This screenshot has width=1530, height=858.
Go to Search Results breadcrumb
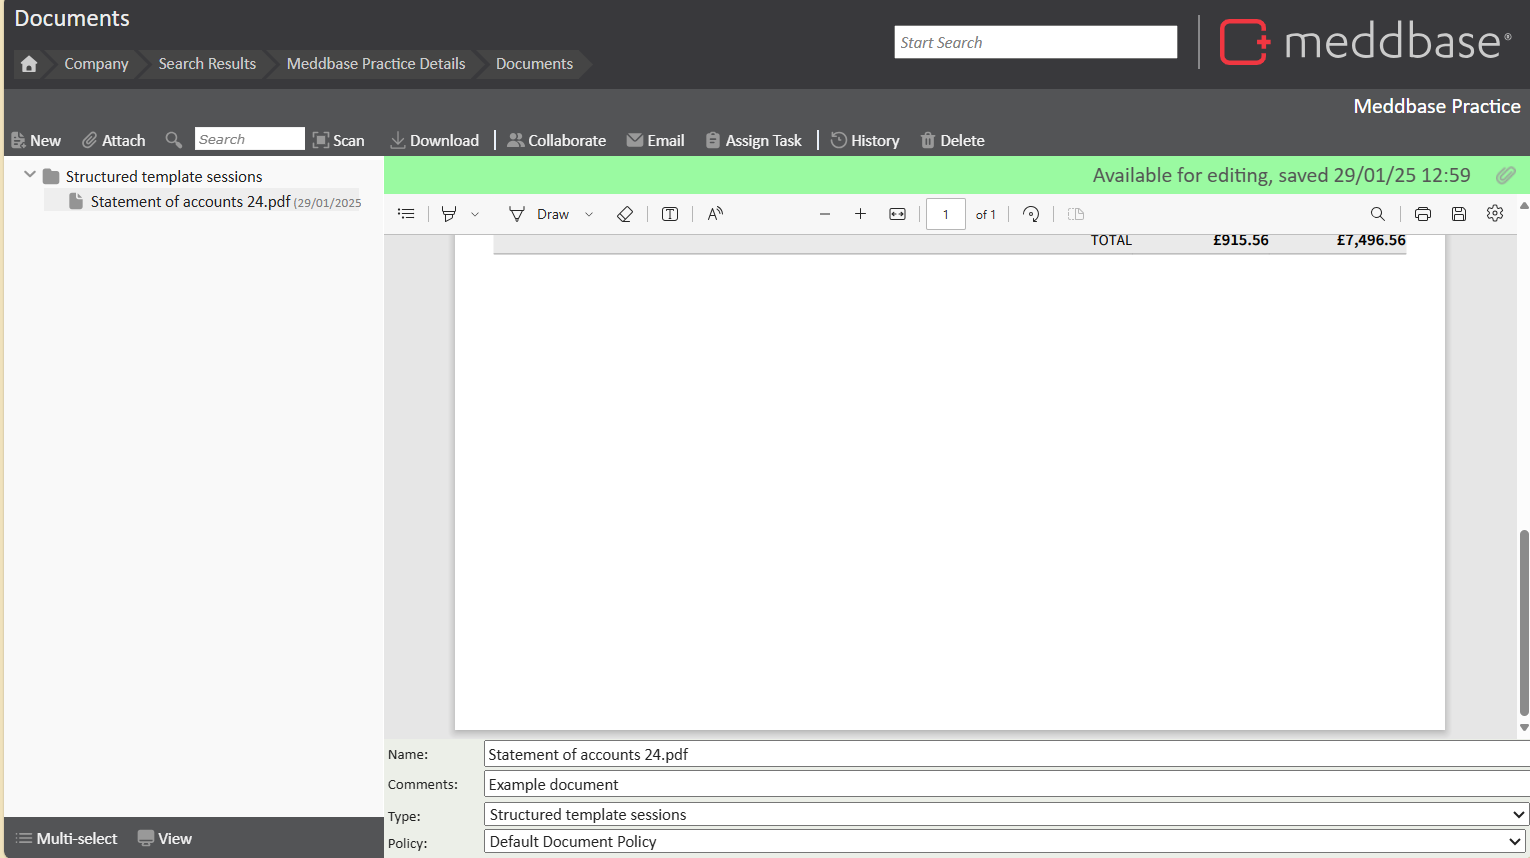tap(207, 64)
